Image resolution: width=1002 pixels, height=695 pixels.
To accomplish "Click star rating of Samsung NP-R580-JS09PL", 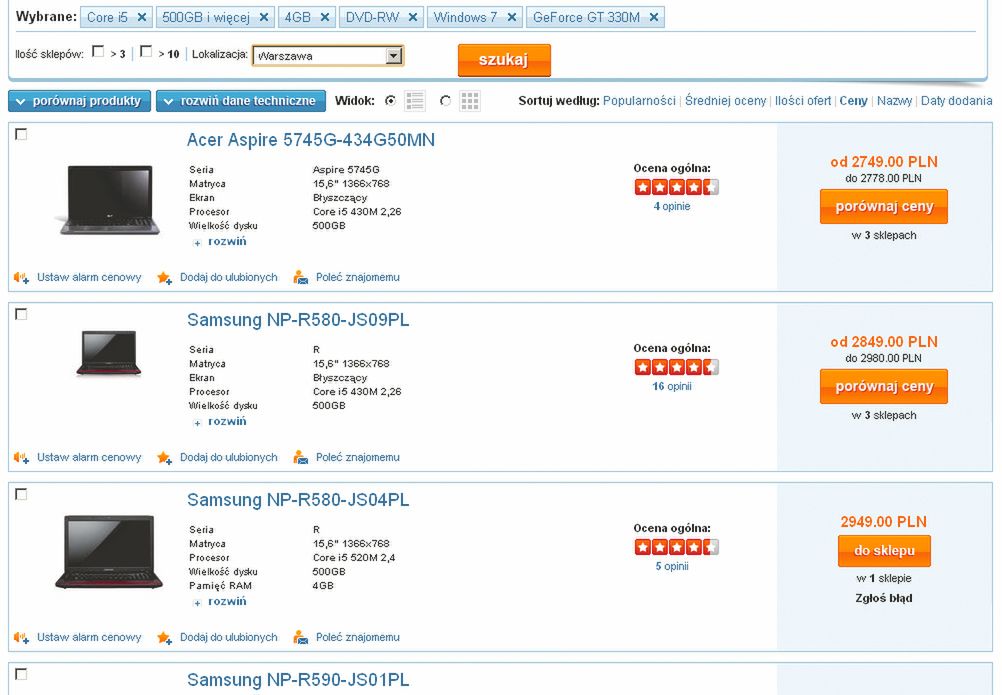I will coord(676,367).
